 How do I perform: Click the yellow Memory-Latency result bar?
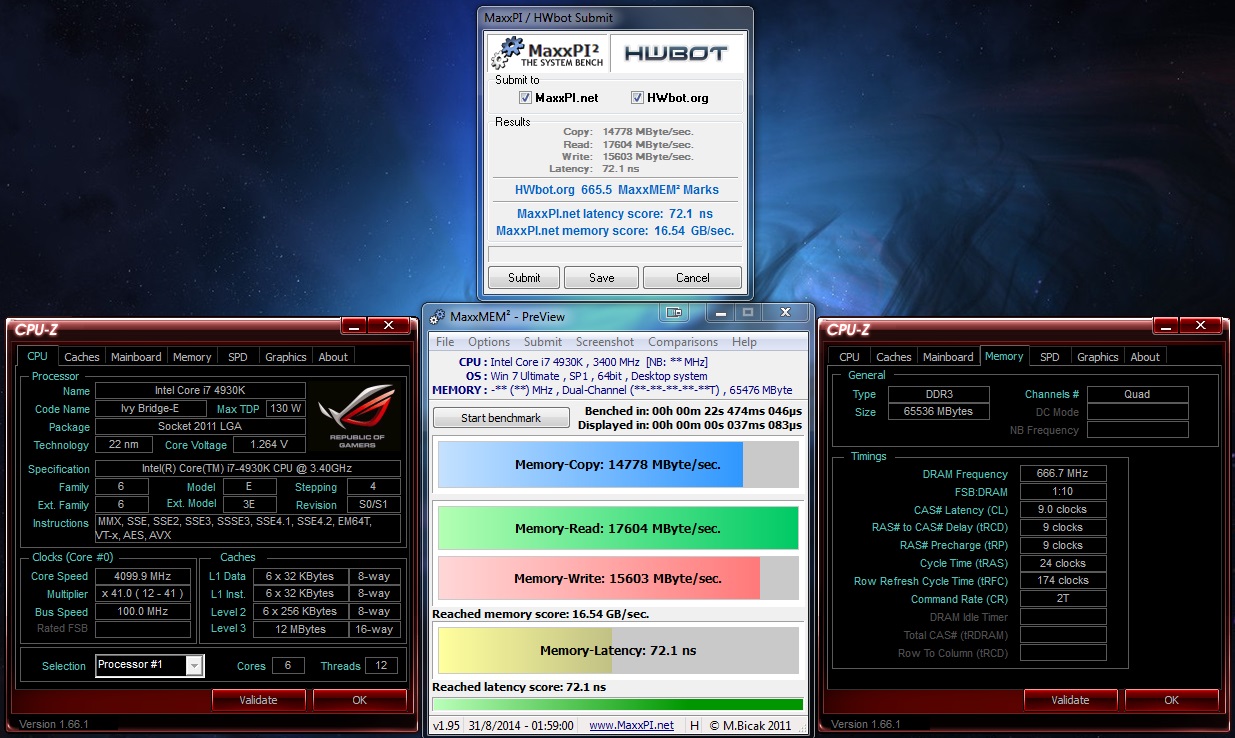click(x=618, y=650)
